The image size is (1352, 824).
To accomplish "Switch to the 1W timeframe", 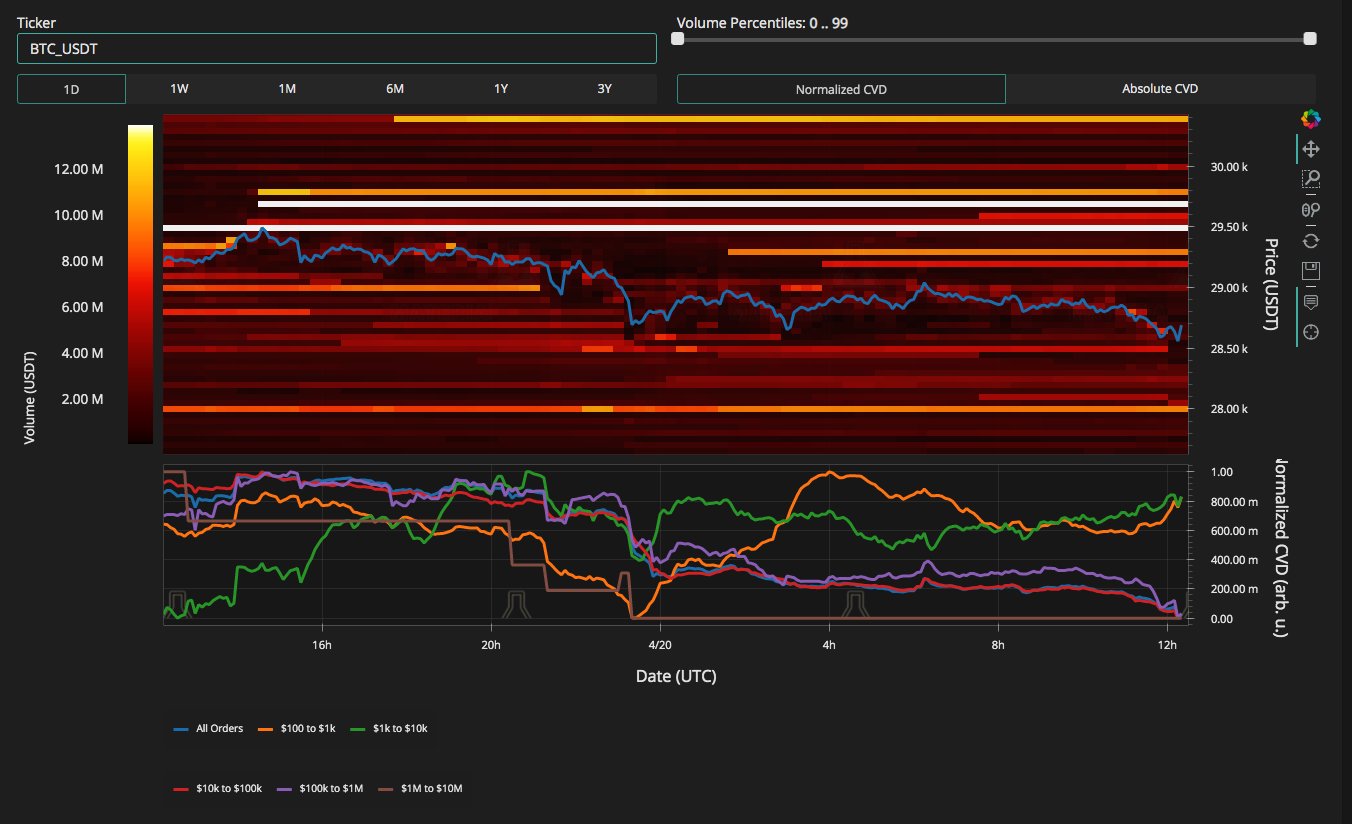I will (x=178, y=89).
